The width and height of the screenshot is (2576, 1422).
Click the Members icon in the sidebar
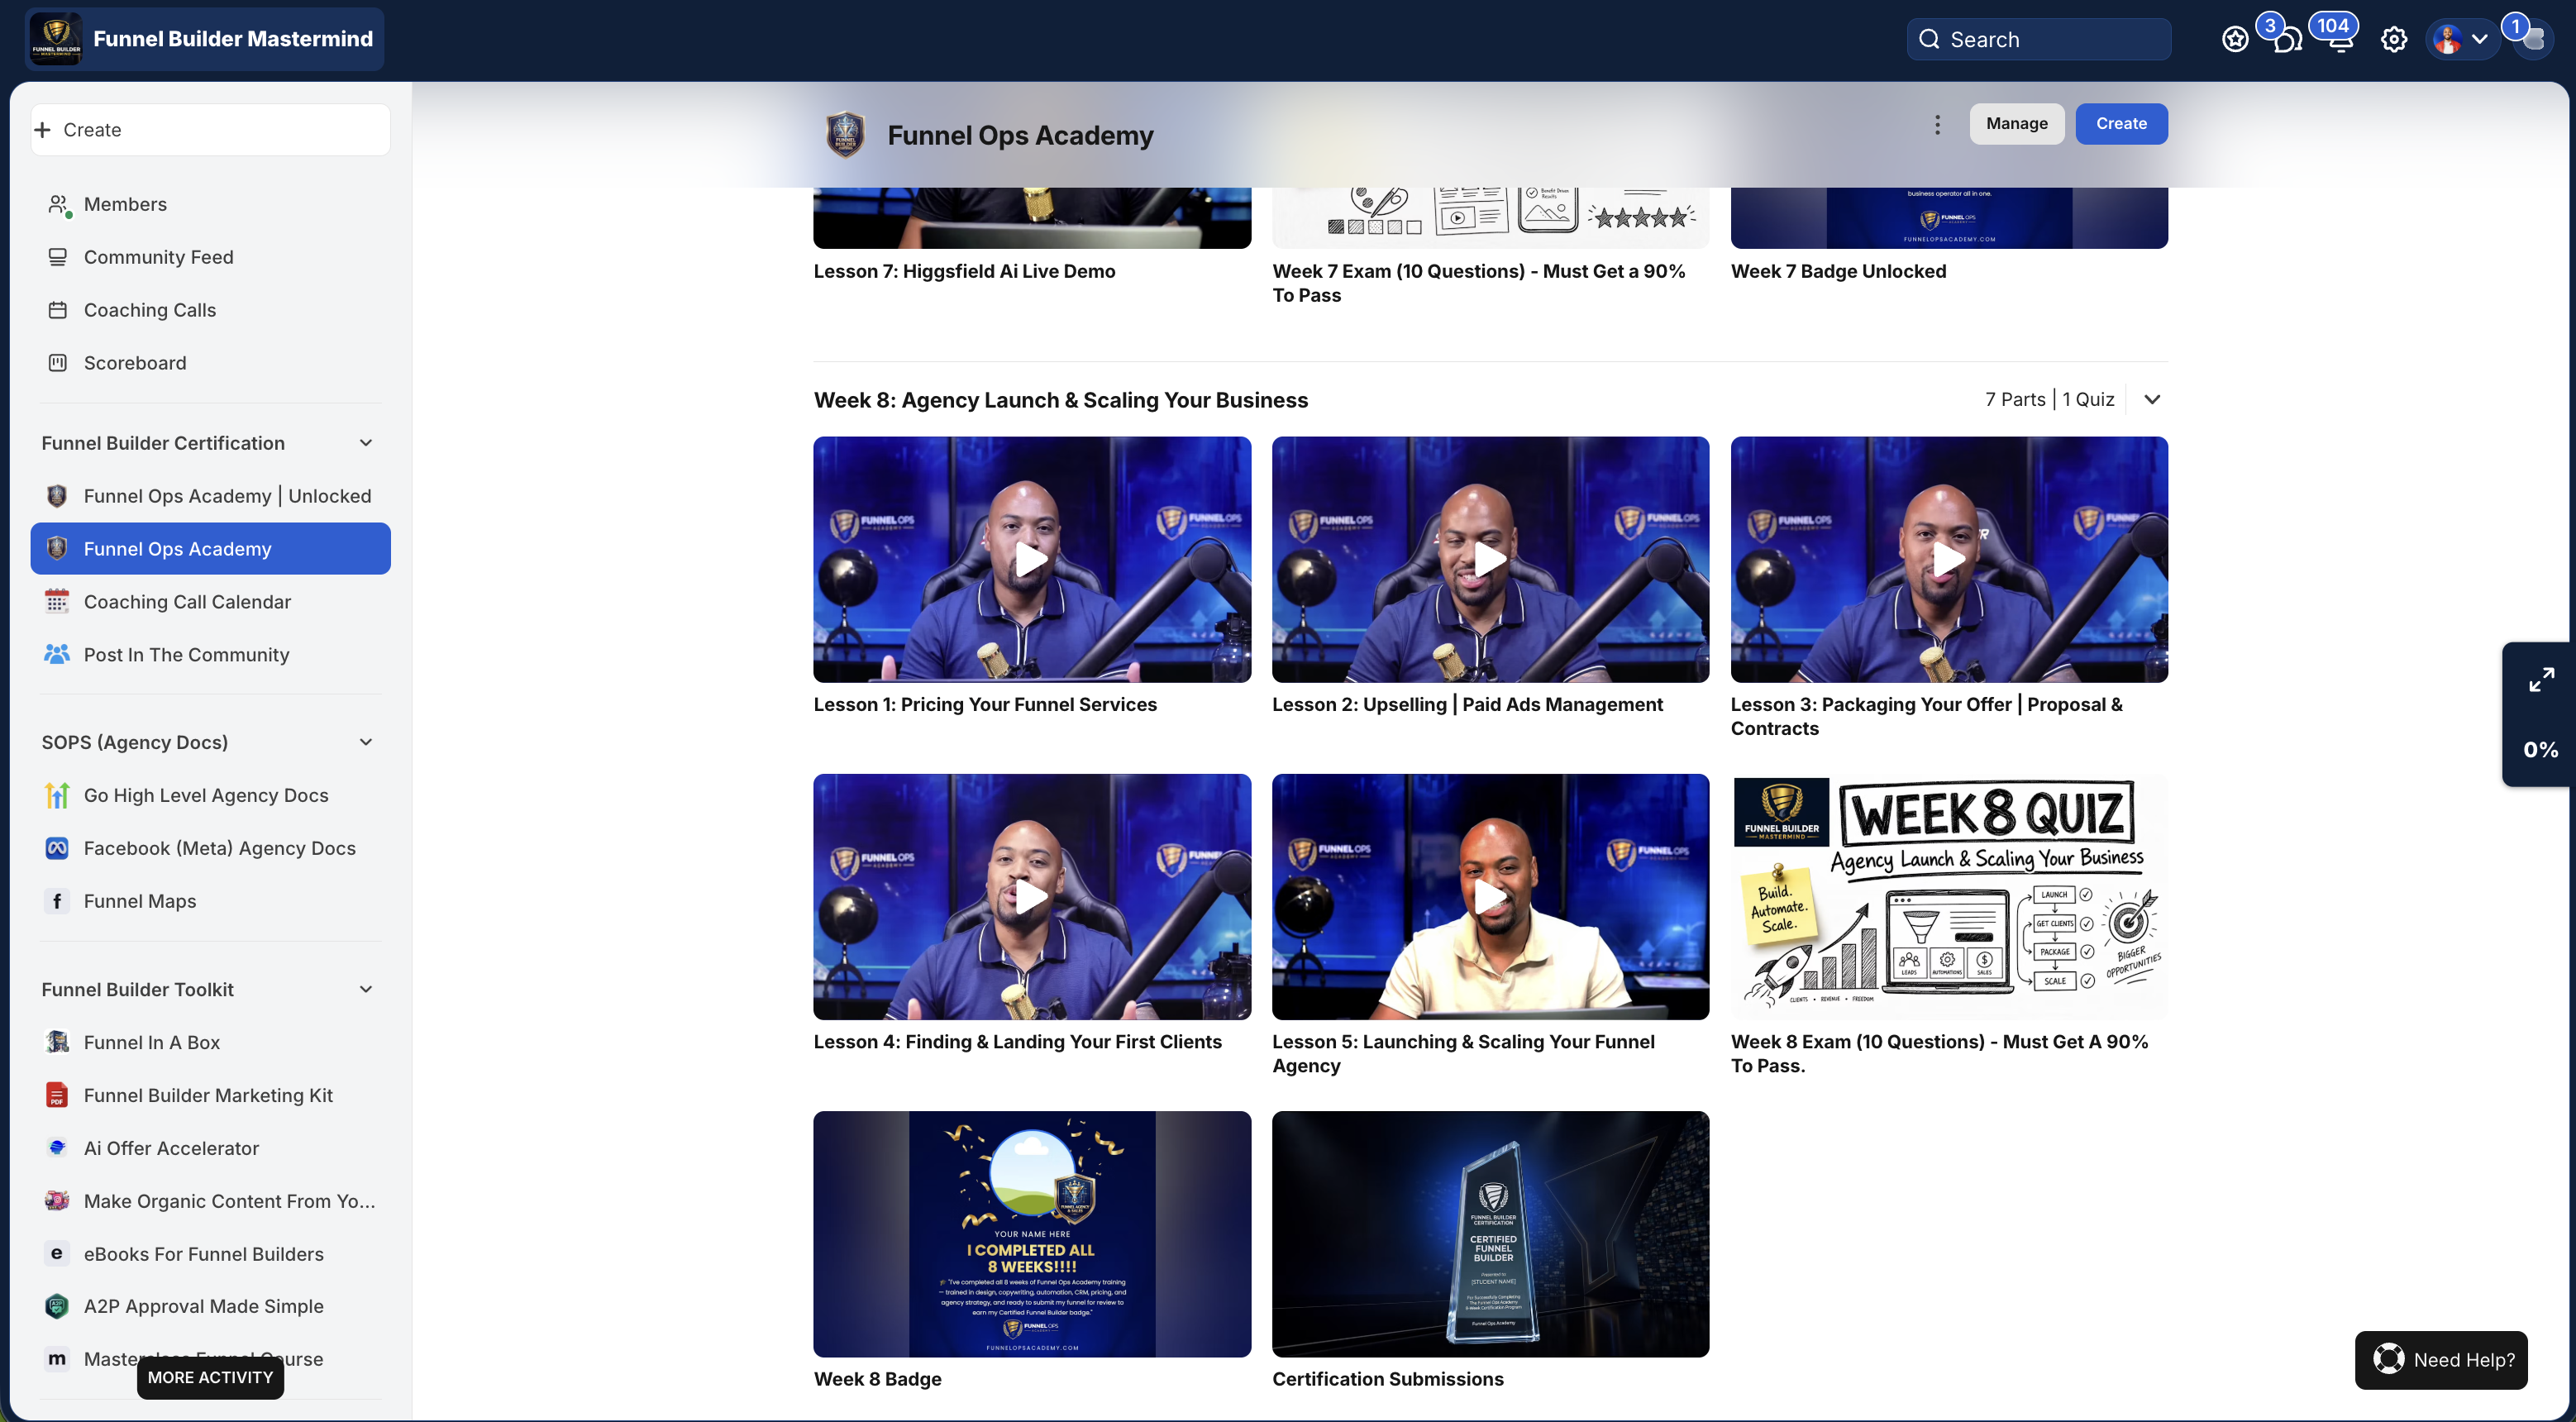58,205
